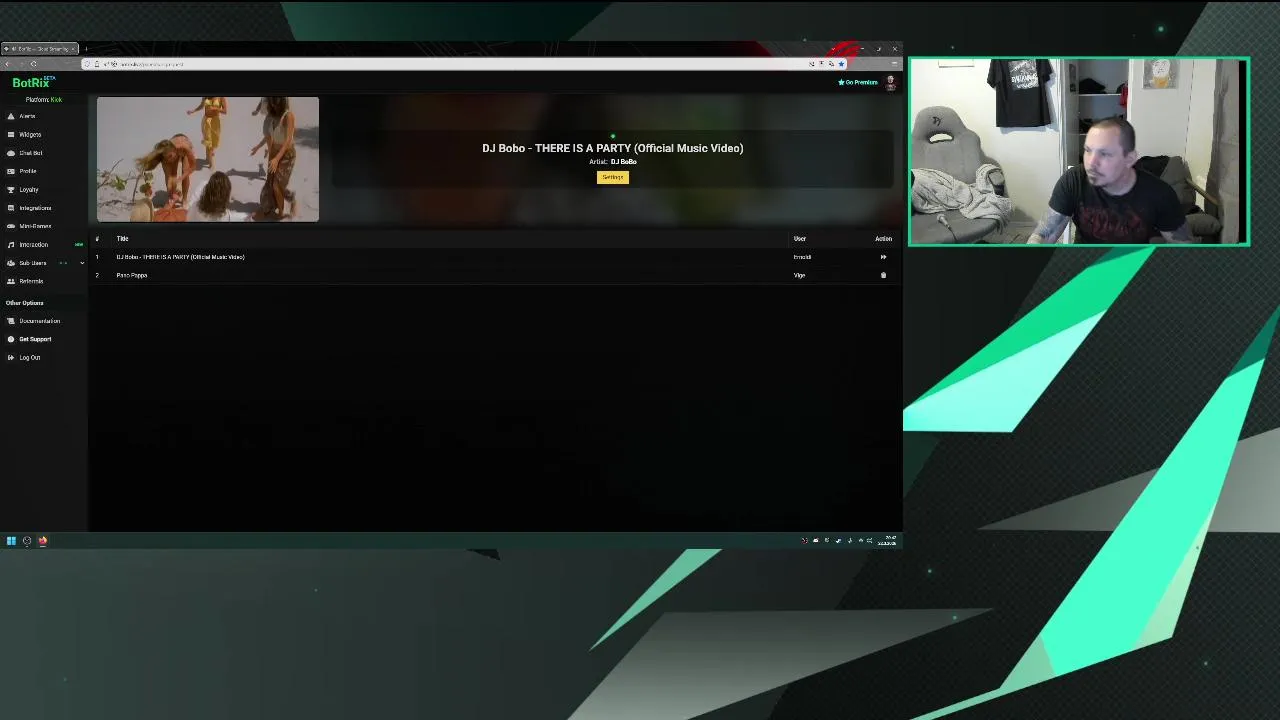Open a new browser tab
This screenshot has height=720, width=1280.
pos(86,49)
